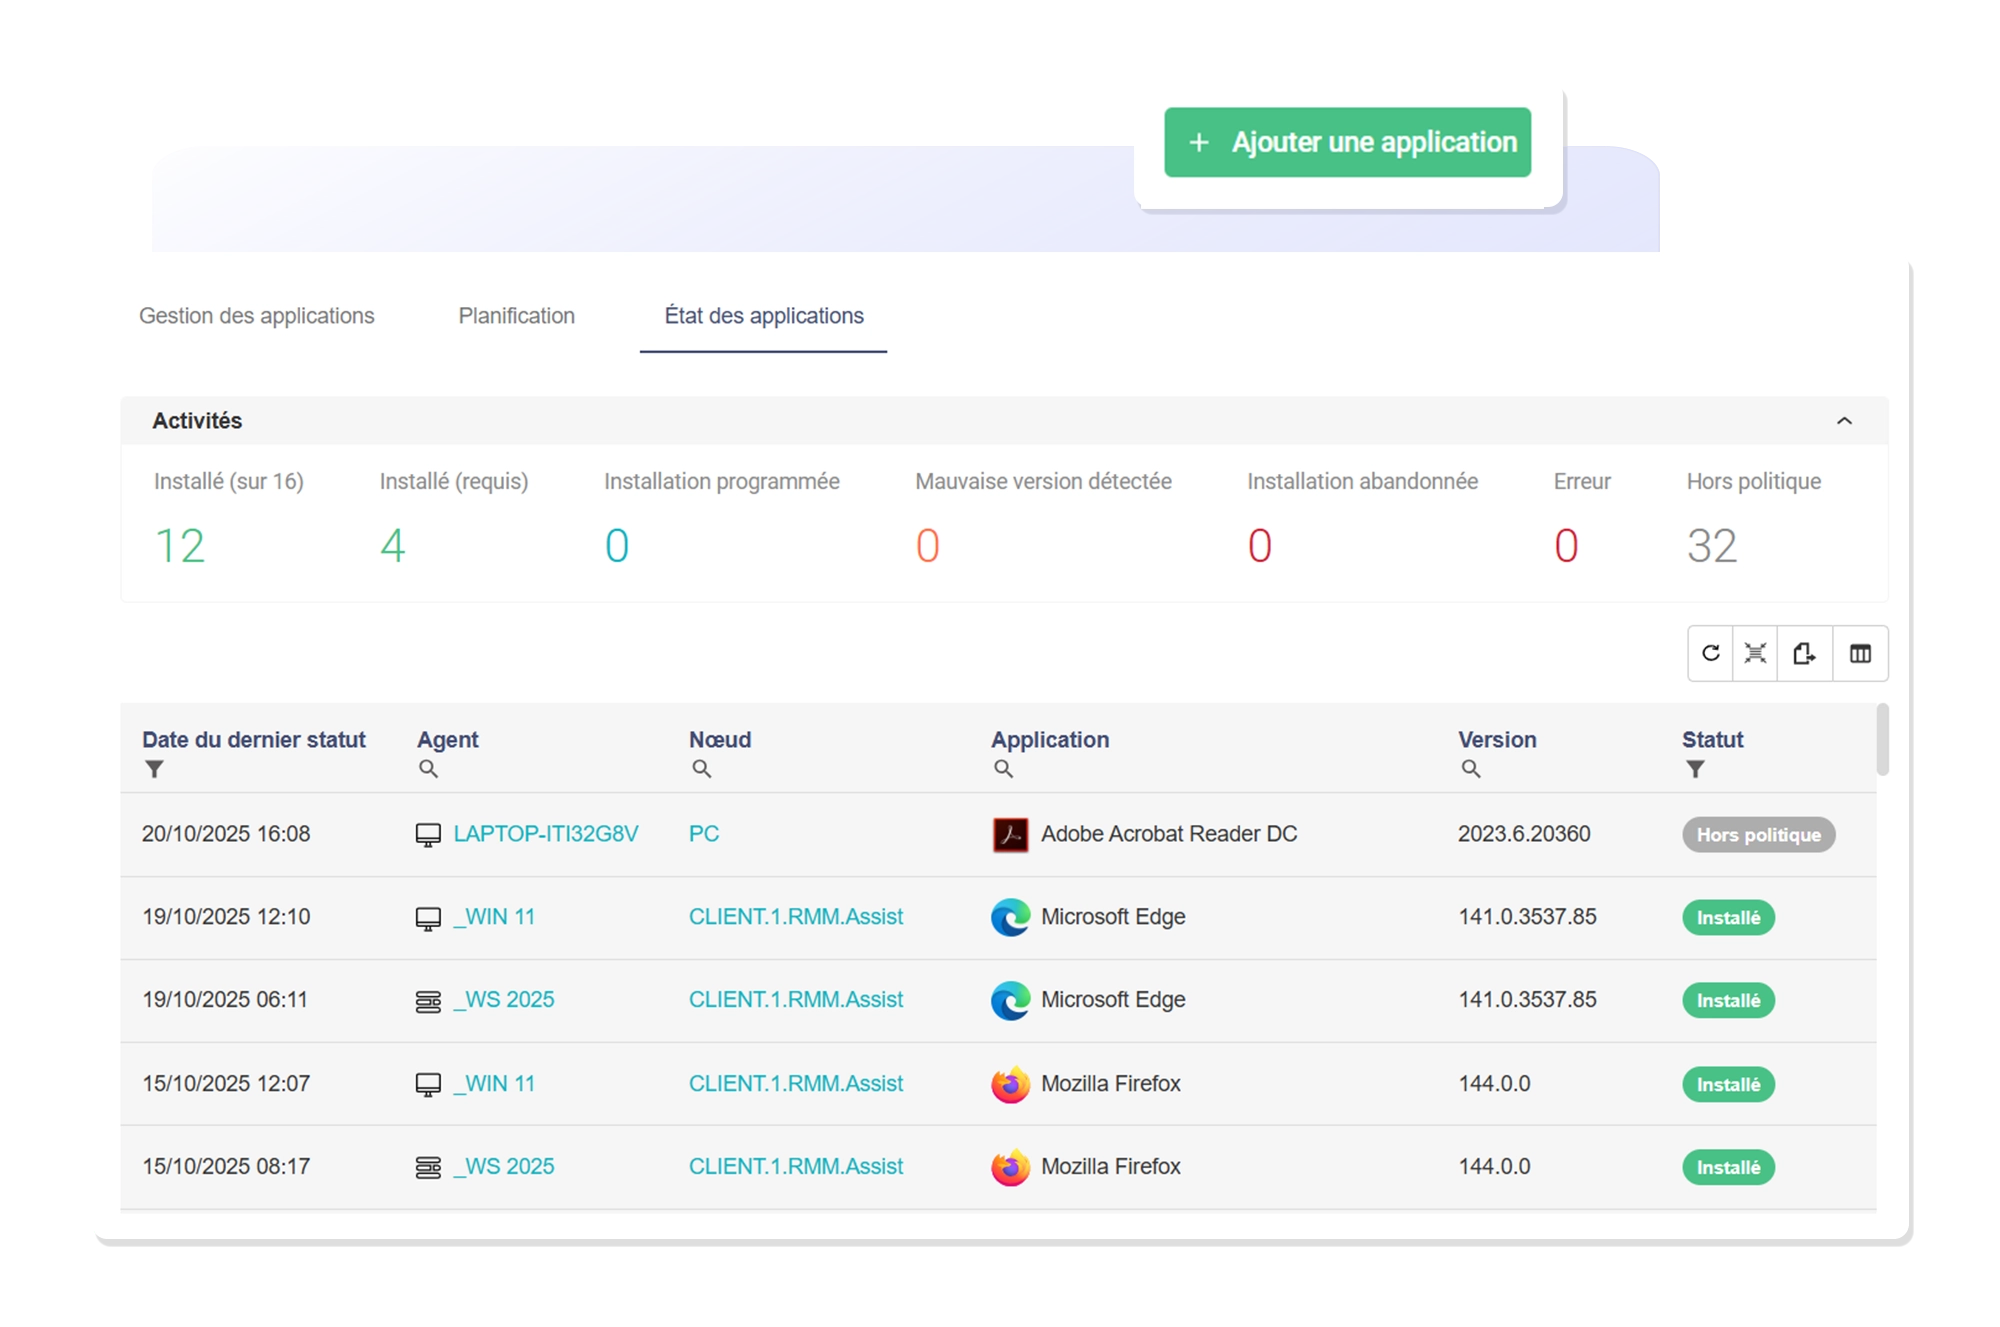2000x1327 pixels.
Task: Click the Adobe Acrobat Reader icon
Action: click(1010, 833)
